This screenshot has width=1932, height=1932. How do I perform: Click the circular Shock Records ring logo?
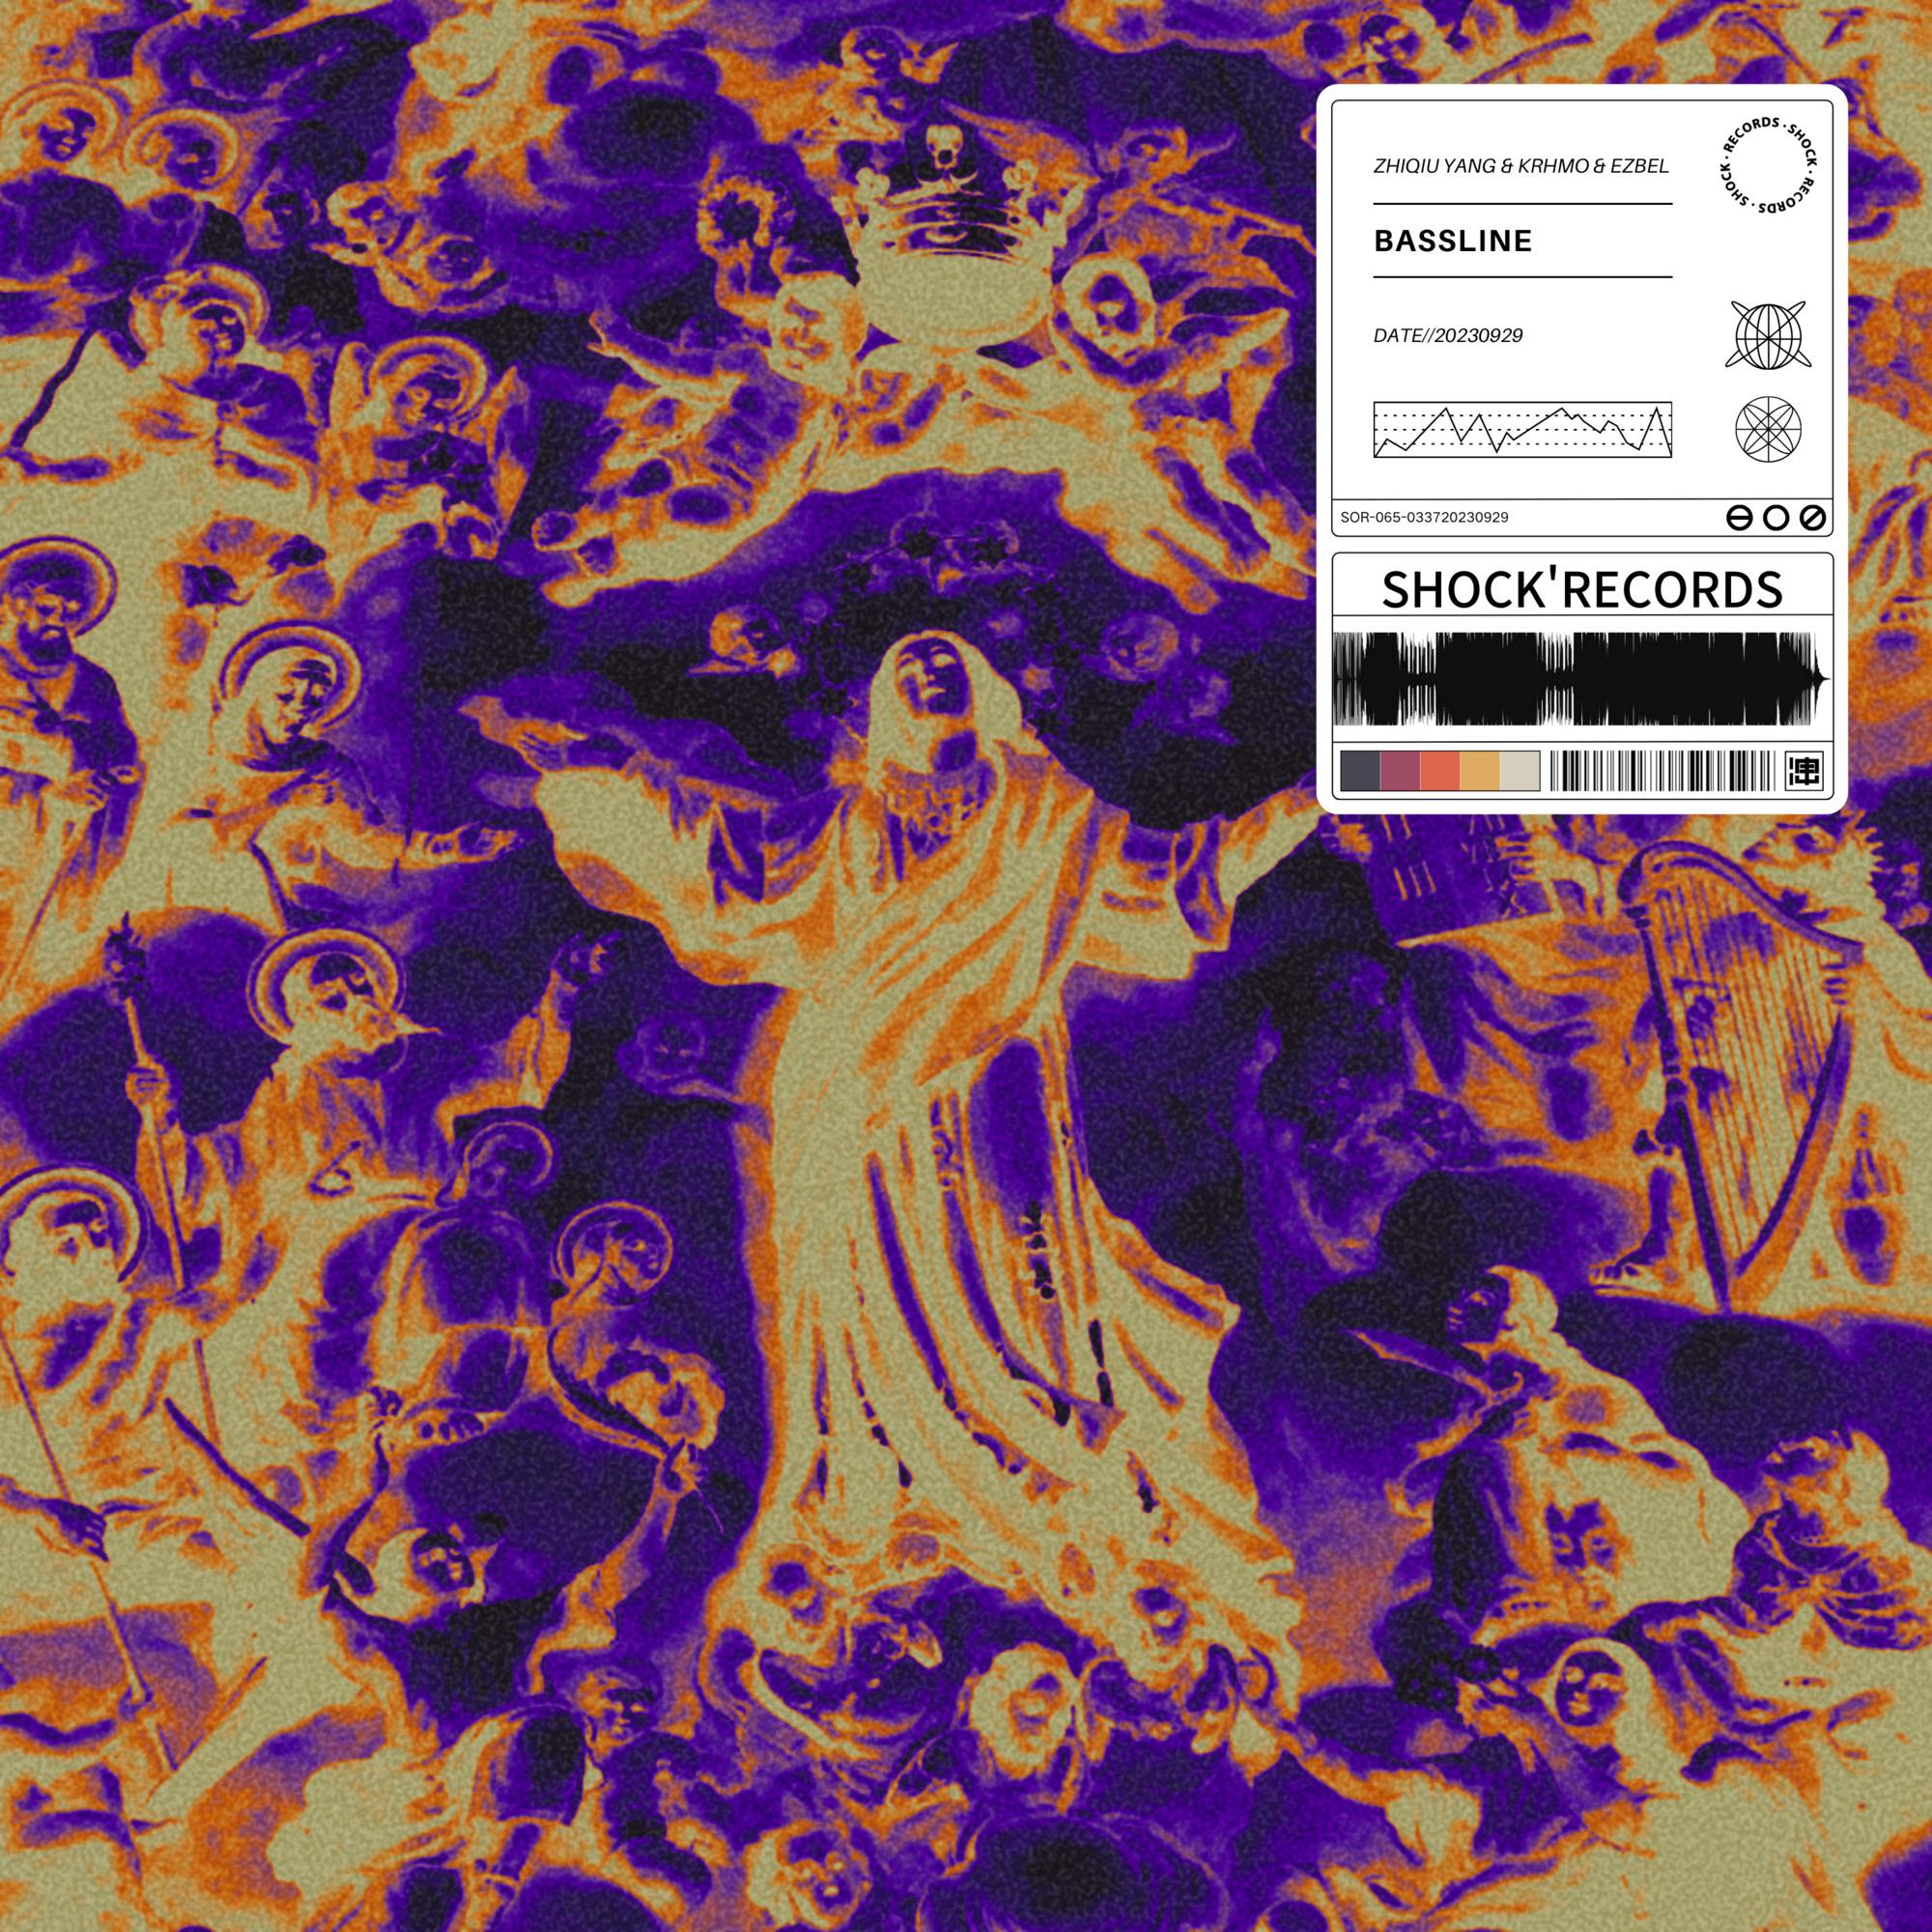tap(1767, 165)
